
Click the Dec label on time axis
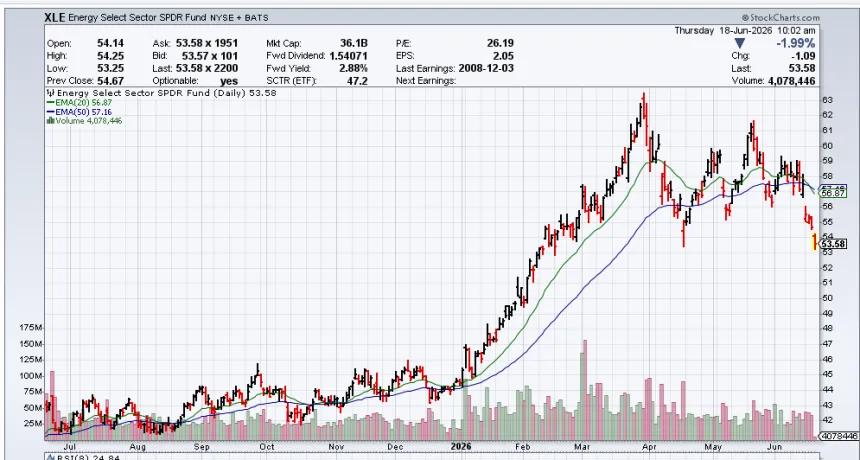click(396, 447)
